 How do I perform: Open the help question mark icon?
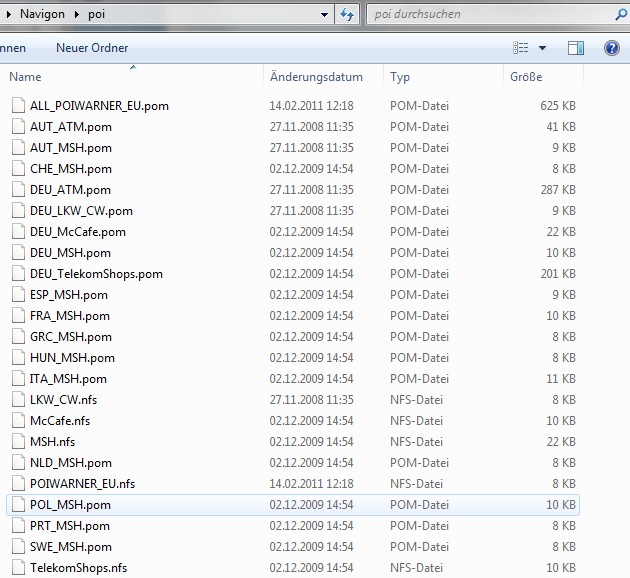pos(612,48)
